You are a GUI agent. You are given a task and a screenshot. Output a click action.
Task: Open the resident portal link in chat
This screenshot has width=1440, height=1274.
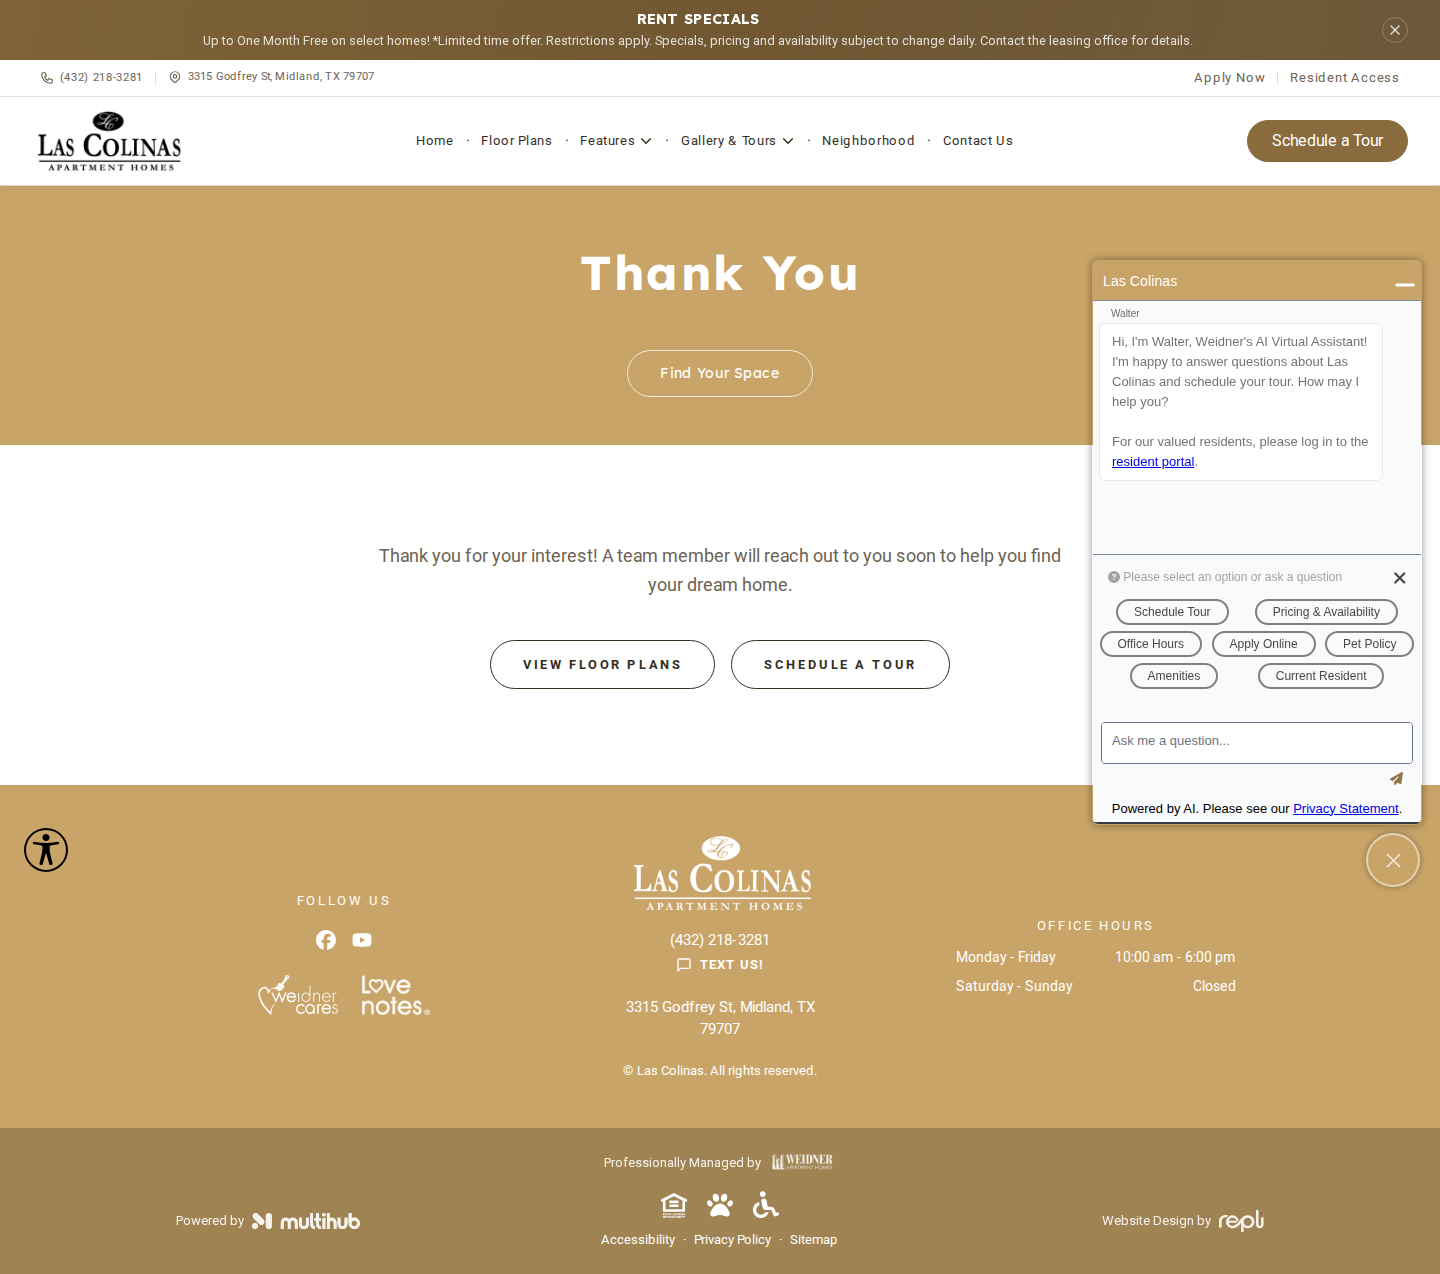1153,462
